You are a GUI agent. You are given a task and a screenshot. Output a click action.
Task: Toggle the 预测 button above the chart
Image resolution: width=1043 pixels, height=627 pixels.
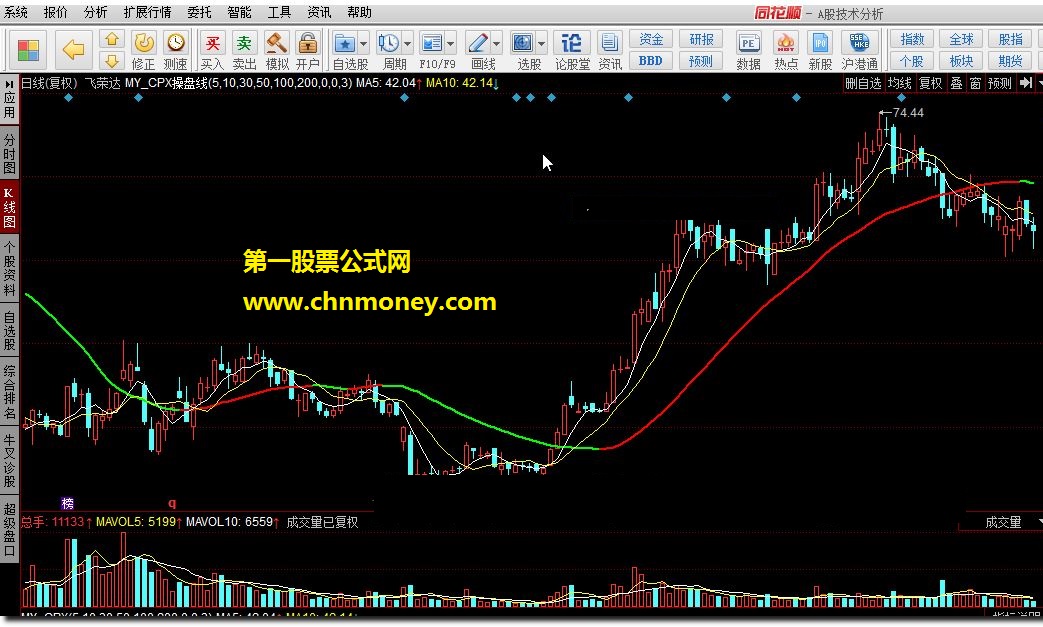tap(1000, 83)
